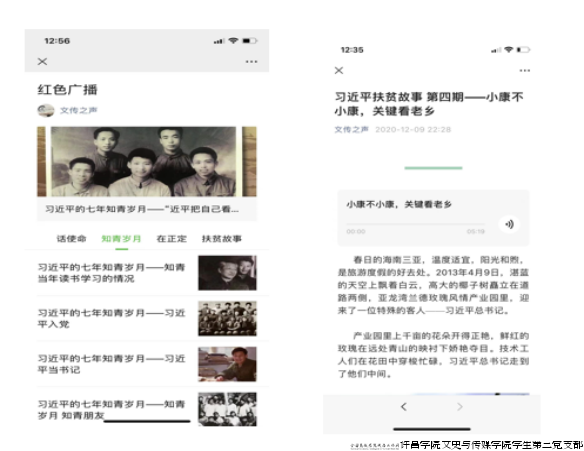Tap battery icon in left phone status bar
The image size is (584, 451).
(250, 41)
